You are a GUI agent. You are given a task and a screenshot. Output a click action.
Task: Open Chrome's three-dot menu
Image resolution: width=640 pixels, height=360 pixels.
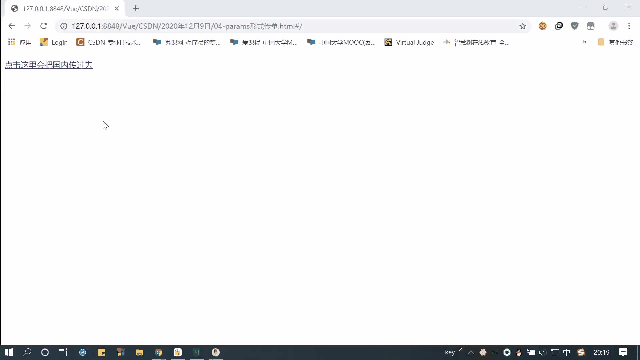coord(629,26)
